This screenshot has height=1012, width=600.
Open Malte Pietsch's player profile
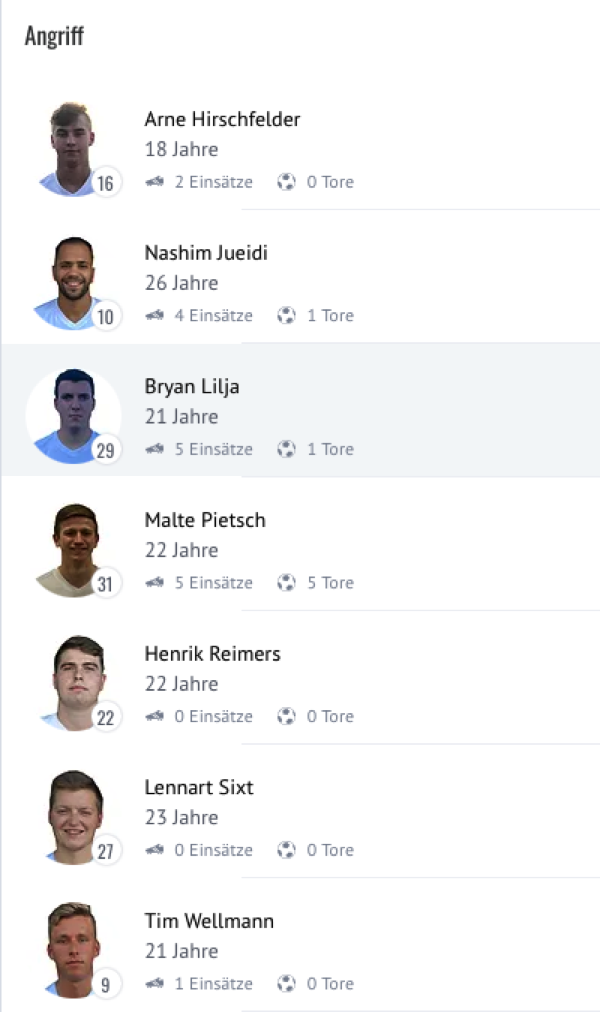[205, 520]
